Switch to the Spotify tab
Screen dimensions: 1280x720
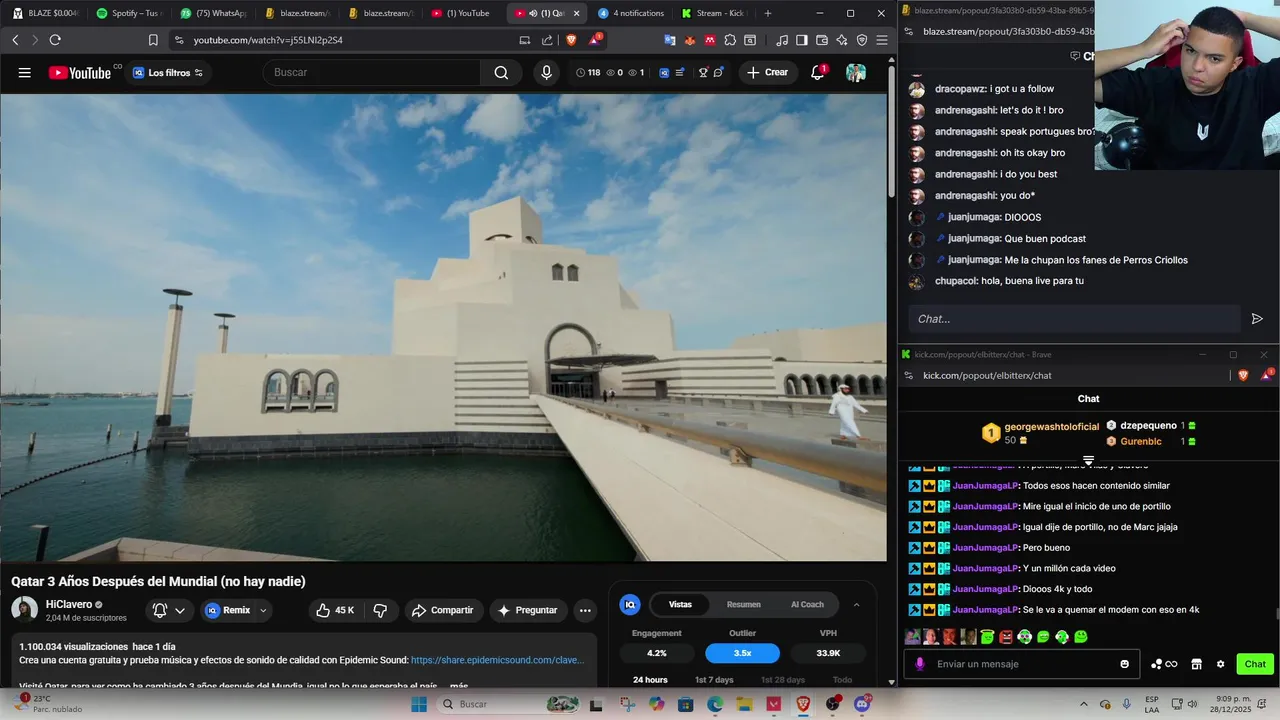pos(128,13)
